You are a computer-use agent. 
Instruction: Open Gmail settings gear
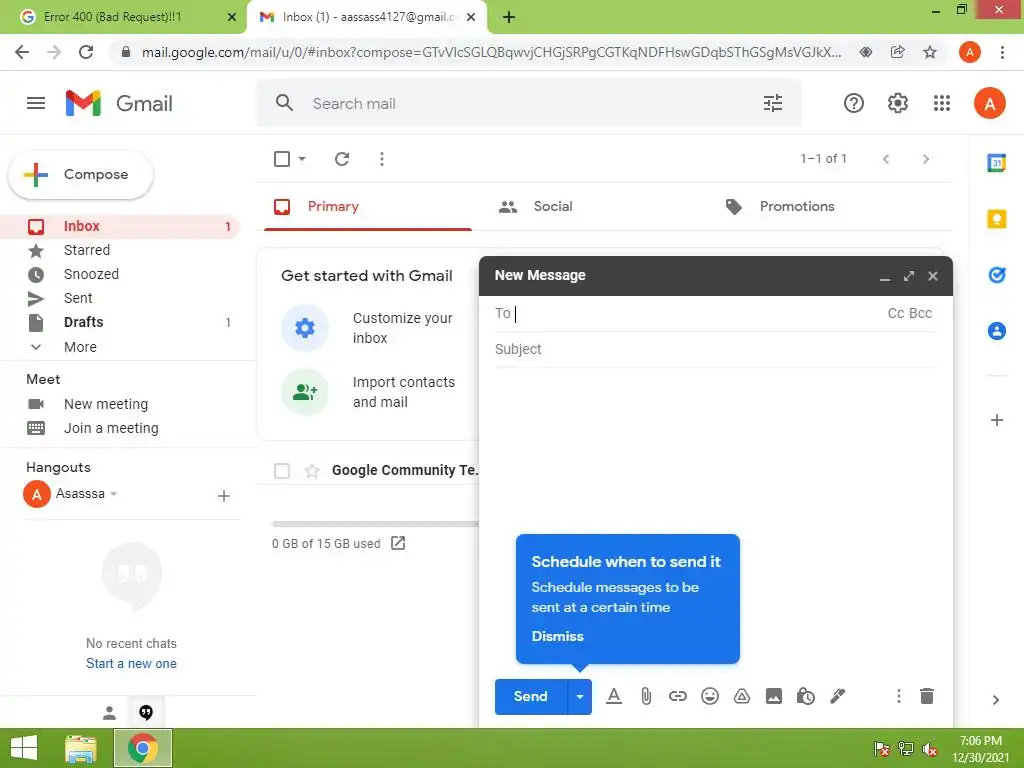(x=898, y=103)
